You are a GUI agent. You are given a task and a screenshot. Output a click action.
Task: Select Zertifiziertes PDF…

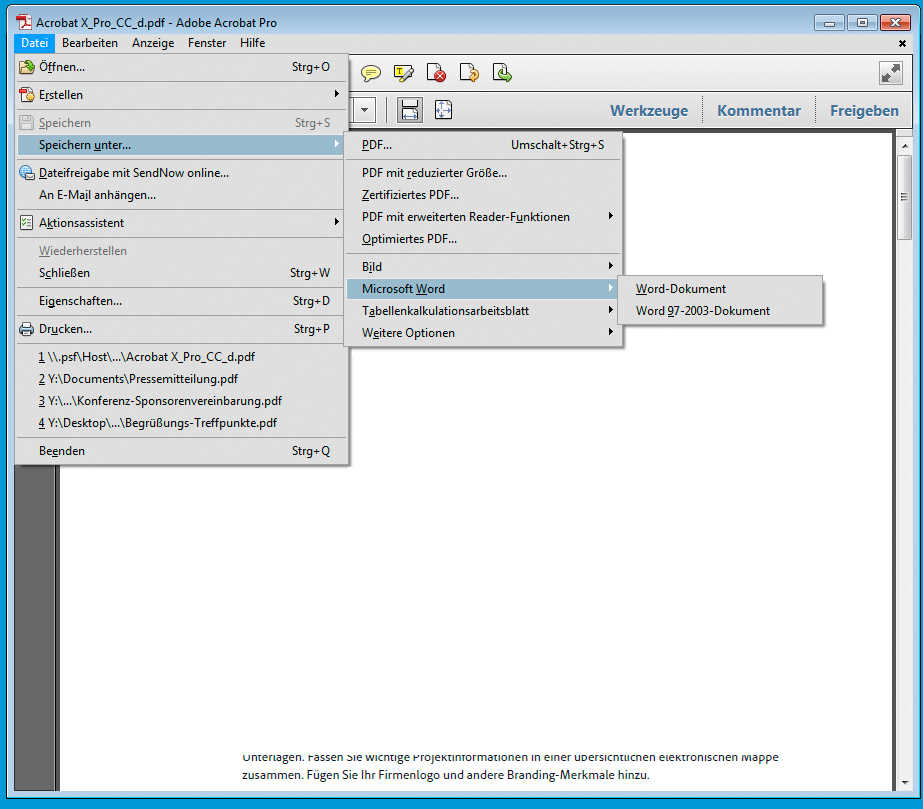tap(483, 195)
